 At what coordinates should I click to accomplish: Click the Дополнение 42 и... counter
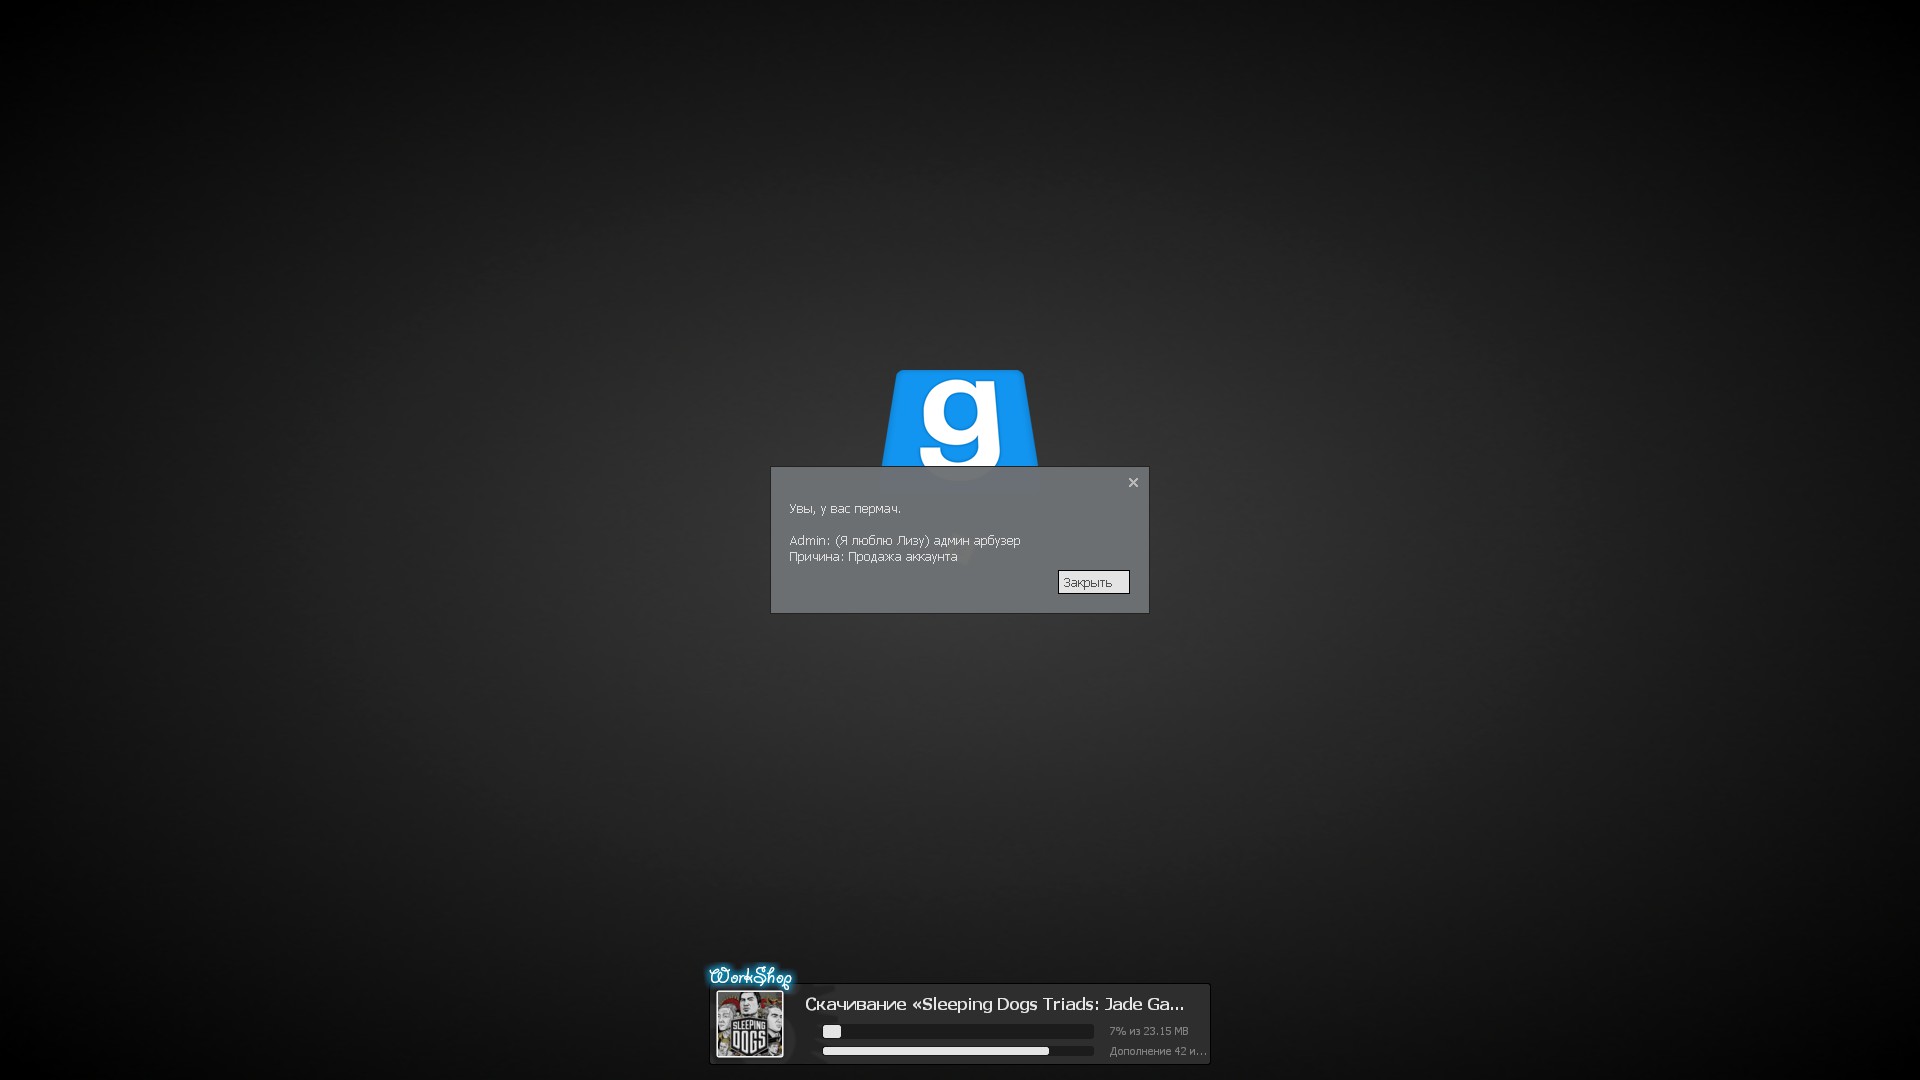click(x=1157, y=1051)
